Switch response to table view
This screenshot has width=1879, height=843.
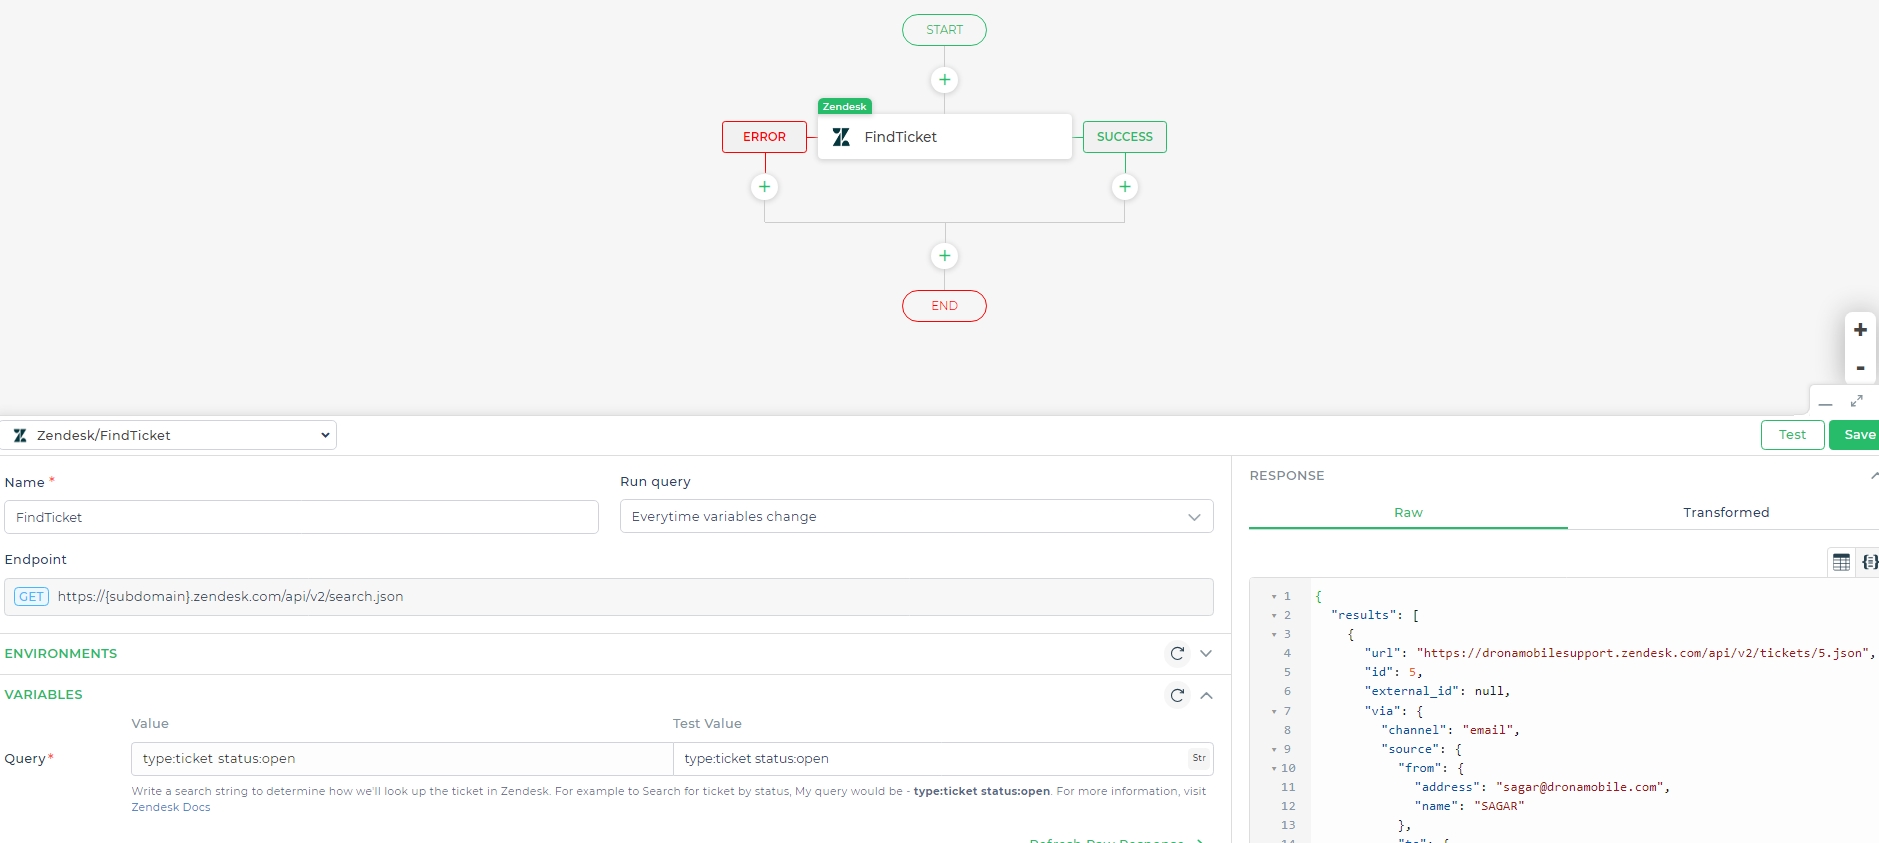[x=1841, y=562]
